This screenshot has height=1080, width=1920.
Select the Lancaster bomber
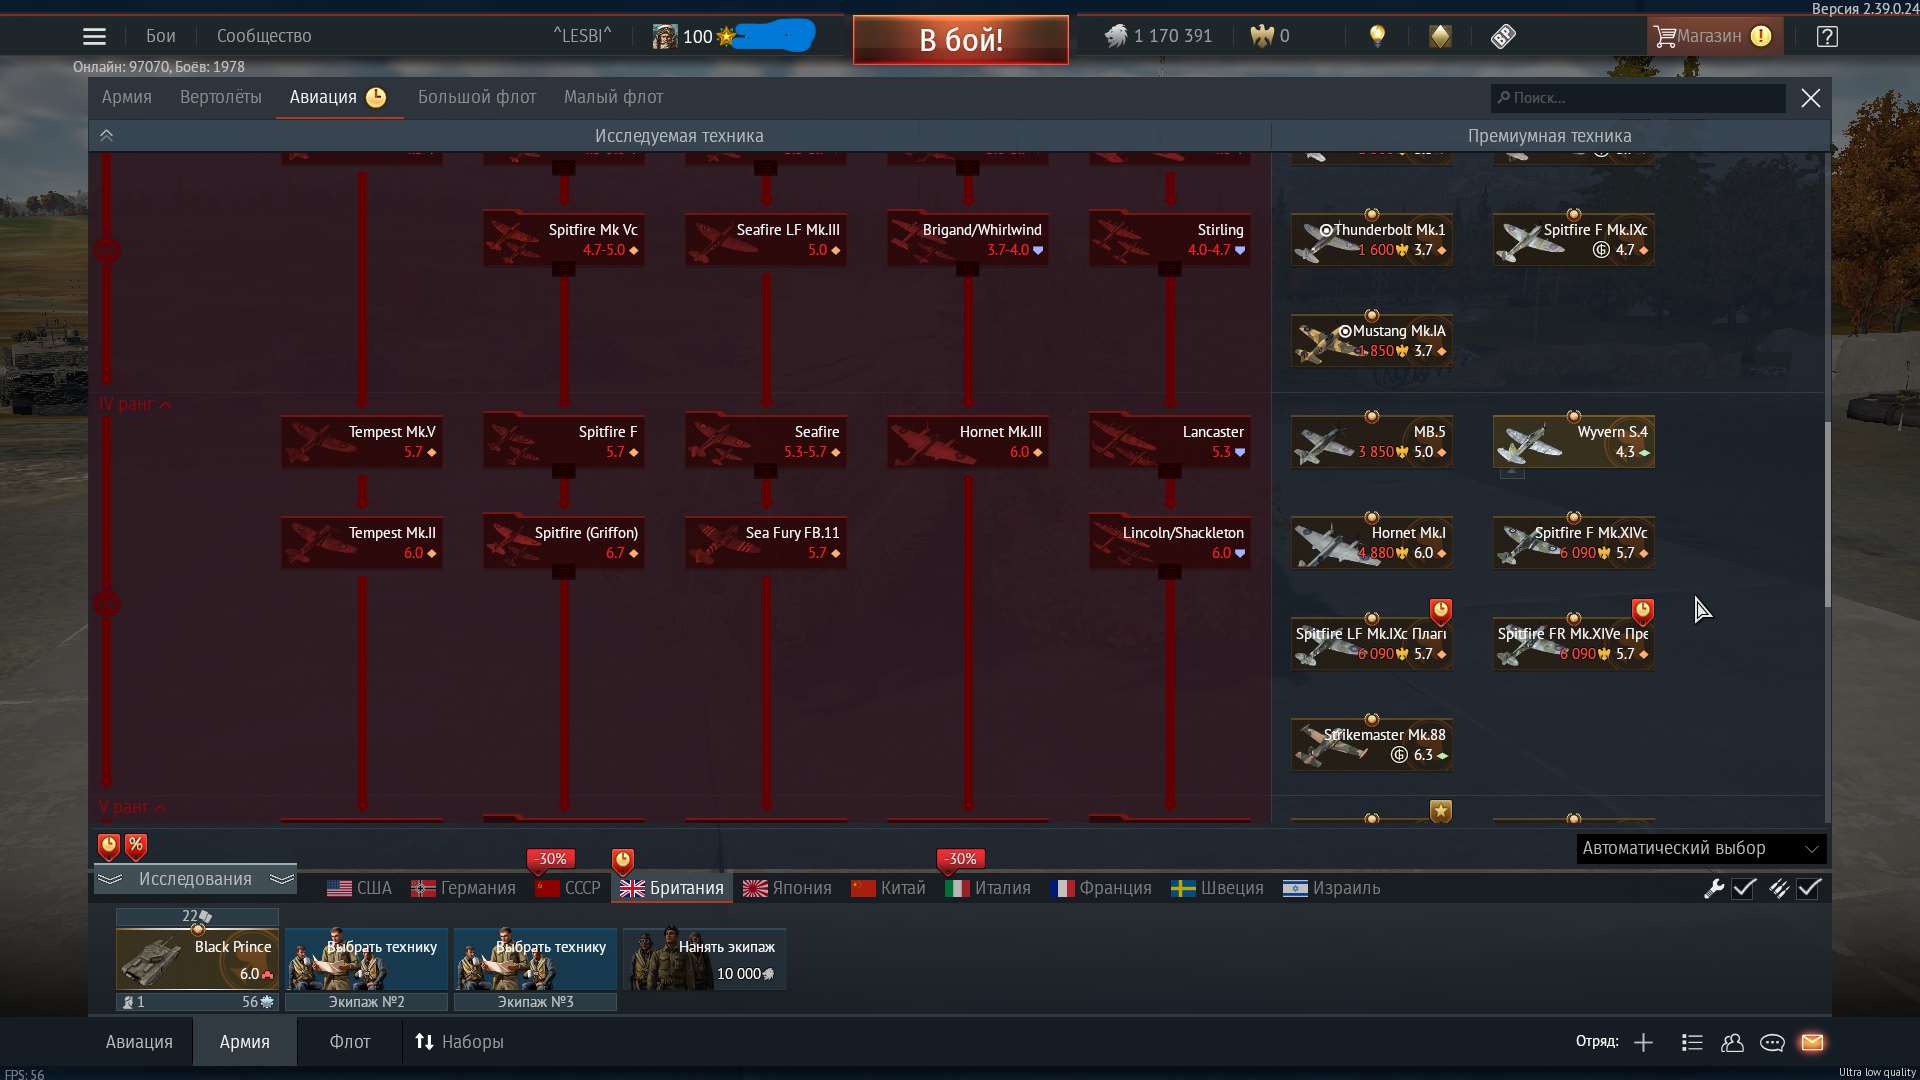click(1169, 441)
